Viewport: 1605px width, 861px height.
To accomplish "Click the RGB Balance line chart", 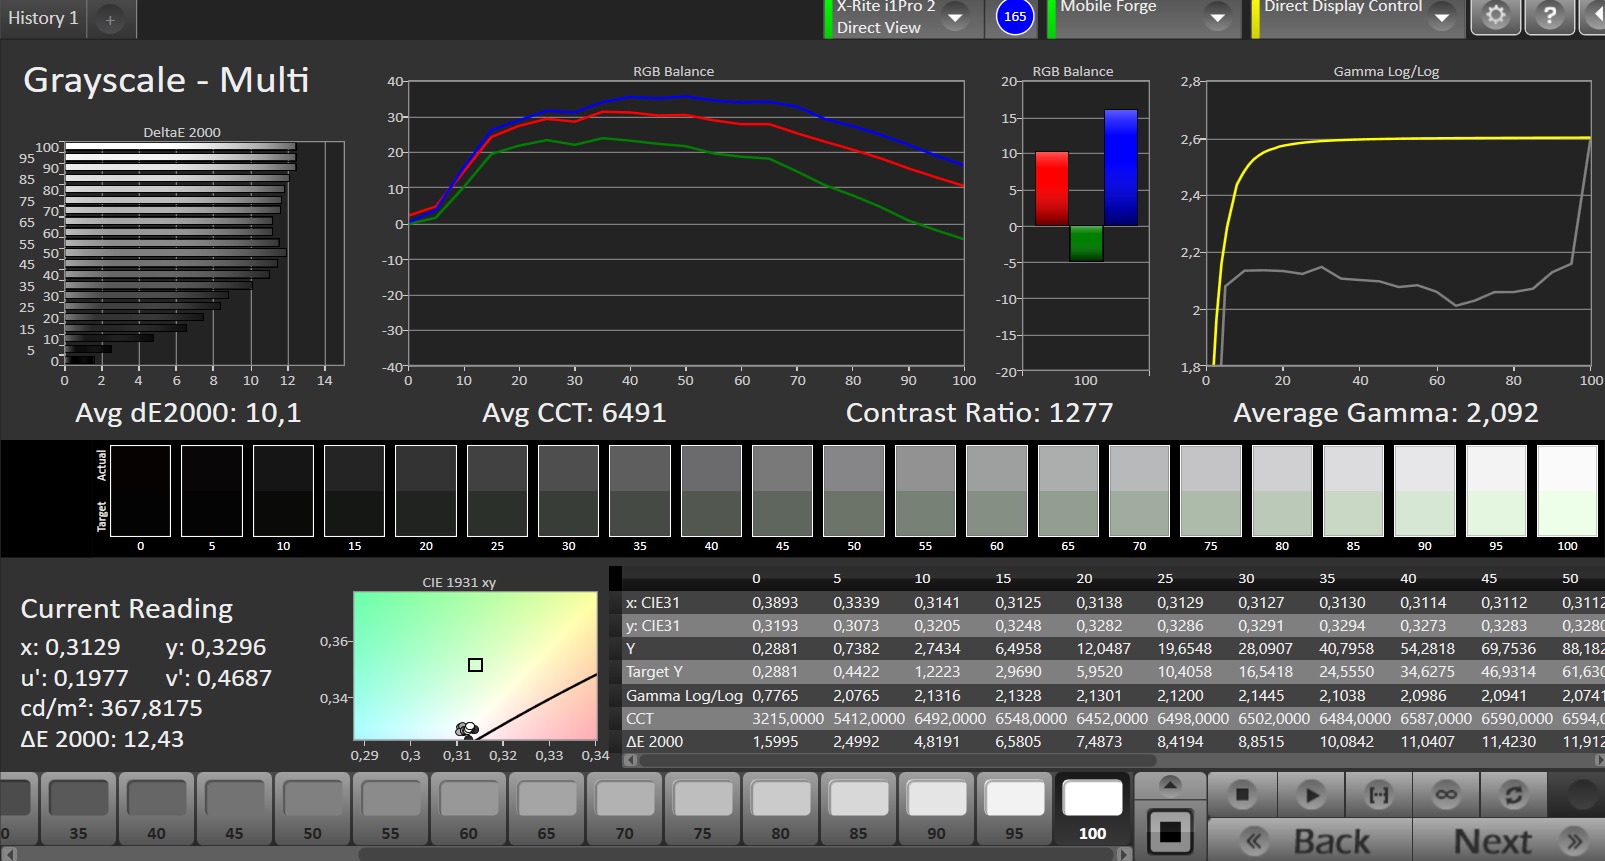I will 686,224.
